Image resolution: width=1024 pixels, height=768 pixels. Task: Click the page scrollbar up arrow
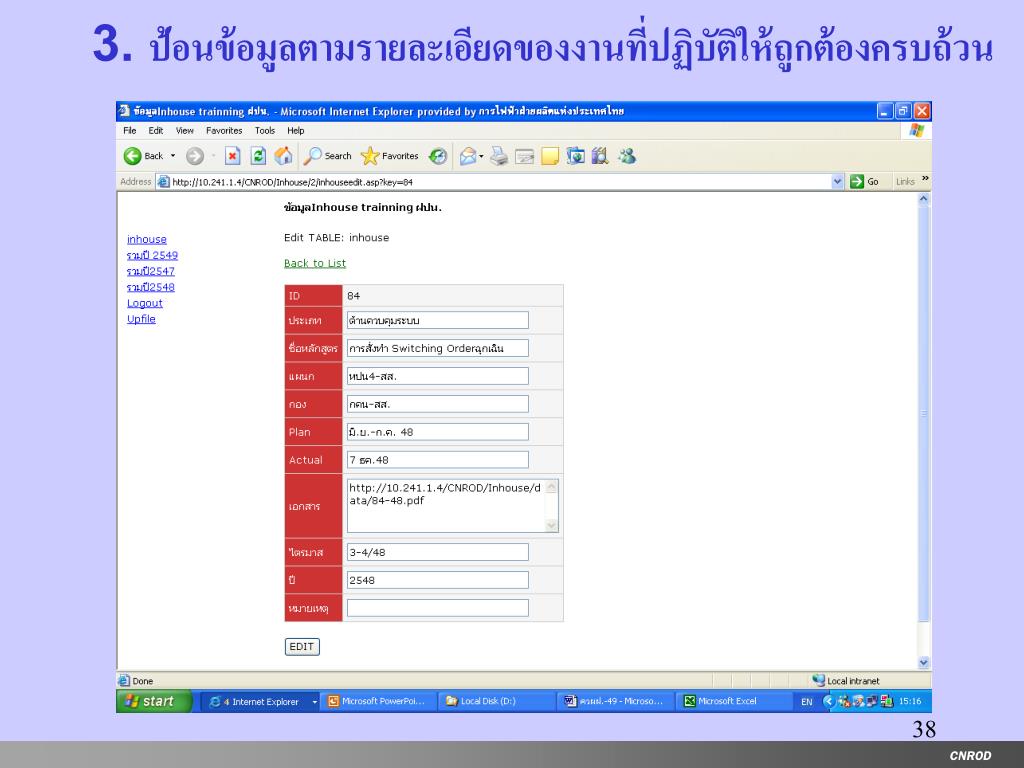tap(923, 199)
